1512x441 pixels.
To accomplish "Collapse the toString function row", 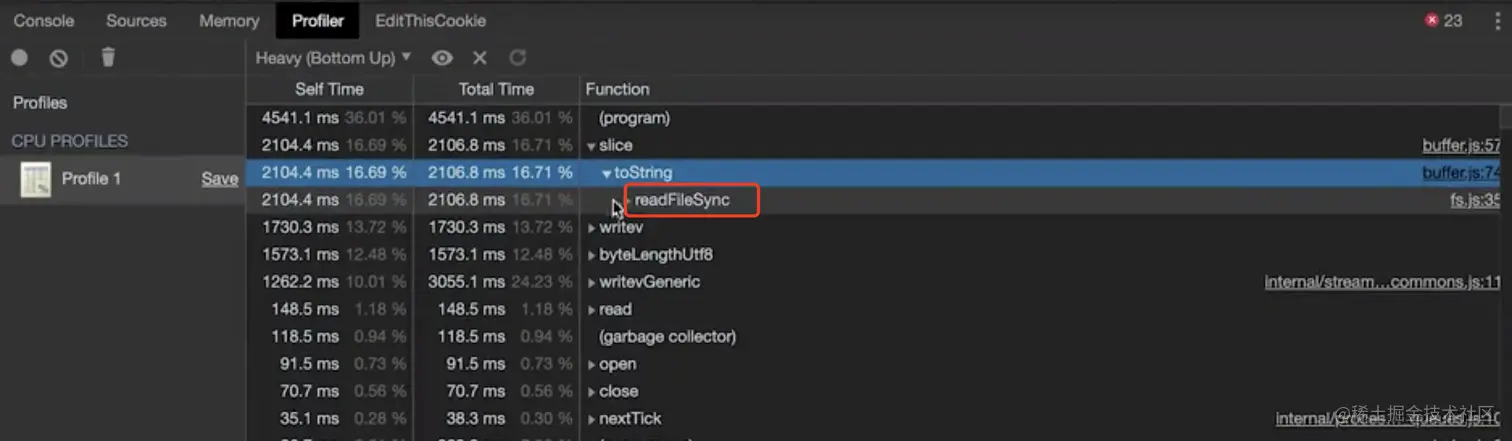I will pos(607,174).
